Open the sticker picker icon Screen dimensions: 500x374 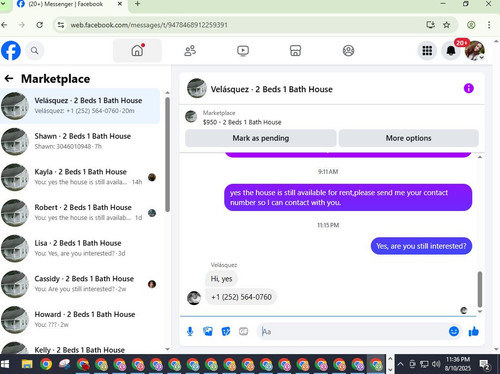coord(226,331)
